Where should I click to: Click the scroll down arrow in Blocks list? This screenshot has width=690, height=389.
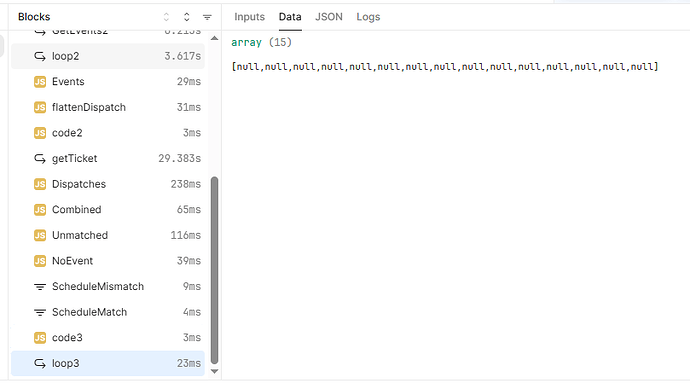[214, 371]
